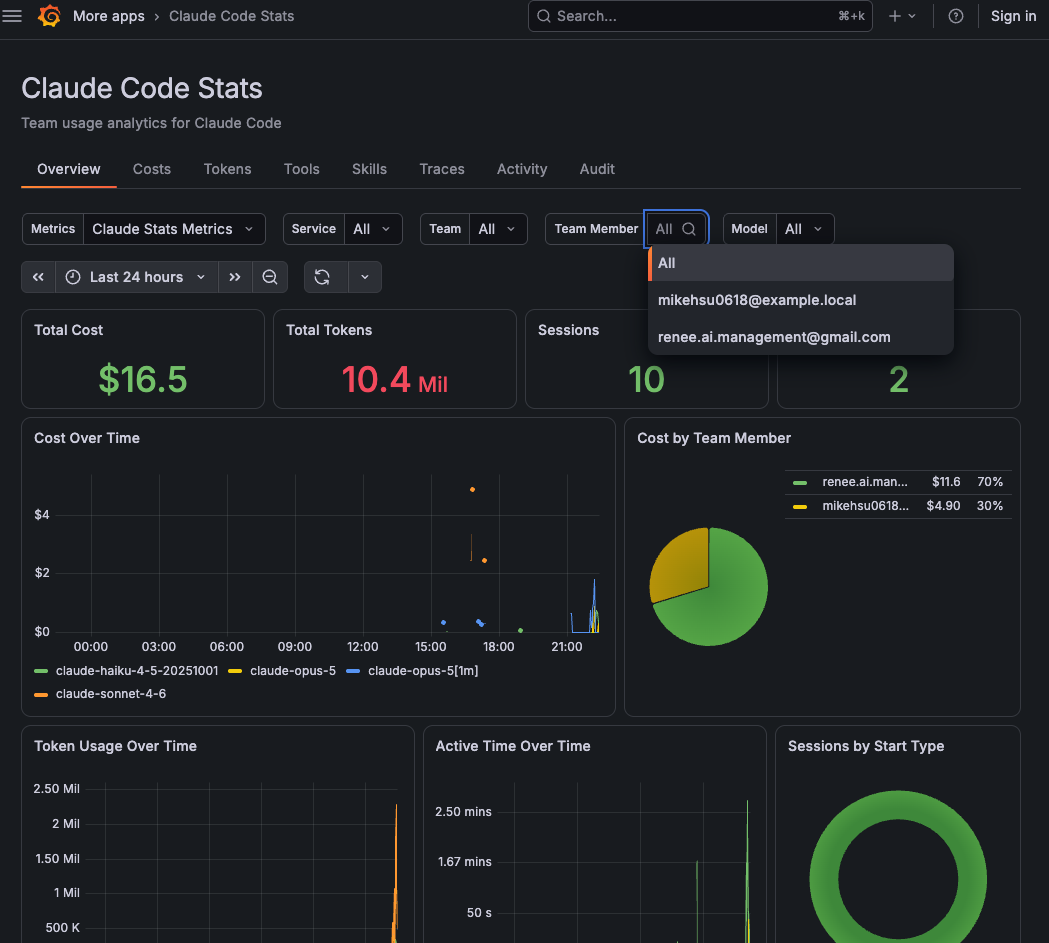1049x943 pixels.
Task: Click yellow color swatch for mikehsu0618...
Action: coord(799,507)
